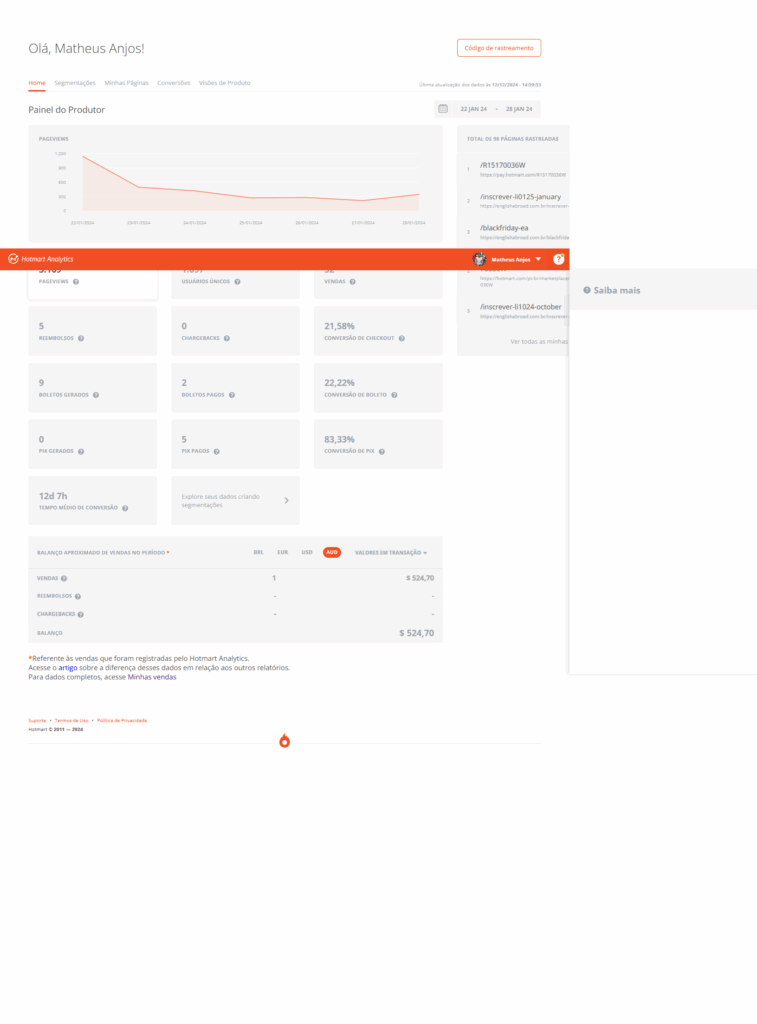Screen dimensions: 757x1024
Task: Pick end date 28 JAN 24
Action: click(519, 109)
